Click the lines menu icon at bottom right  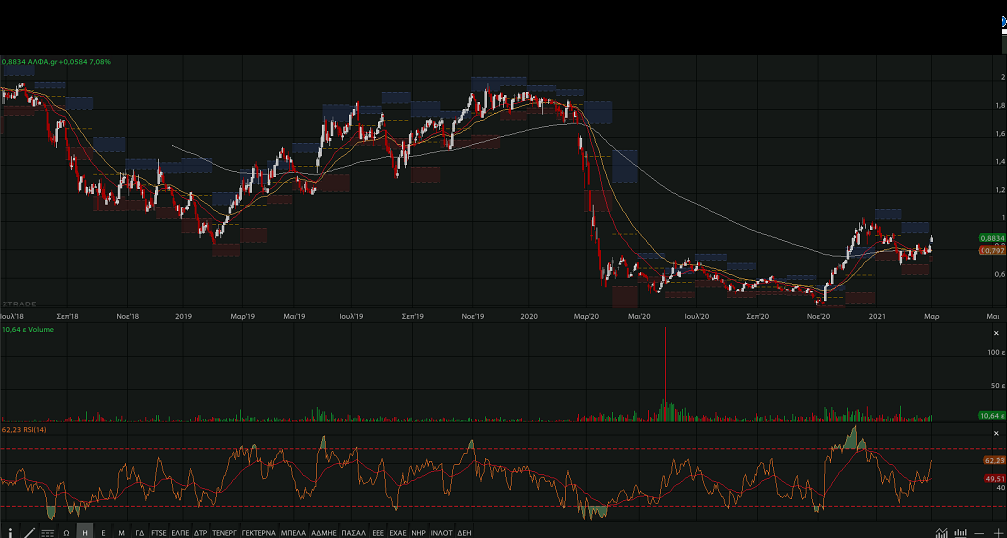click(961, 531)
